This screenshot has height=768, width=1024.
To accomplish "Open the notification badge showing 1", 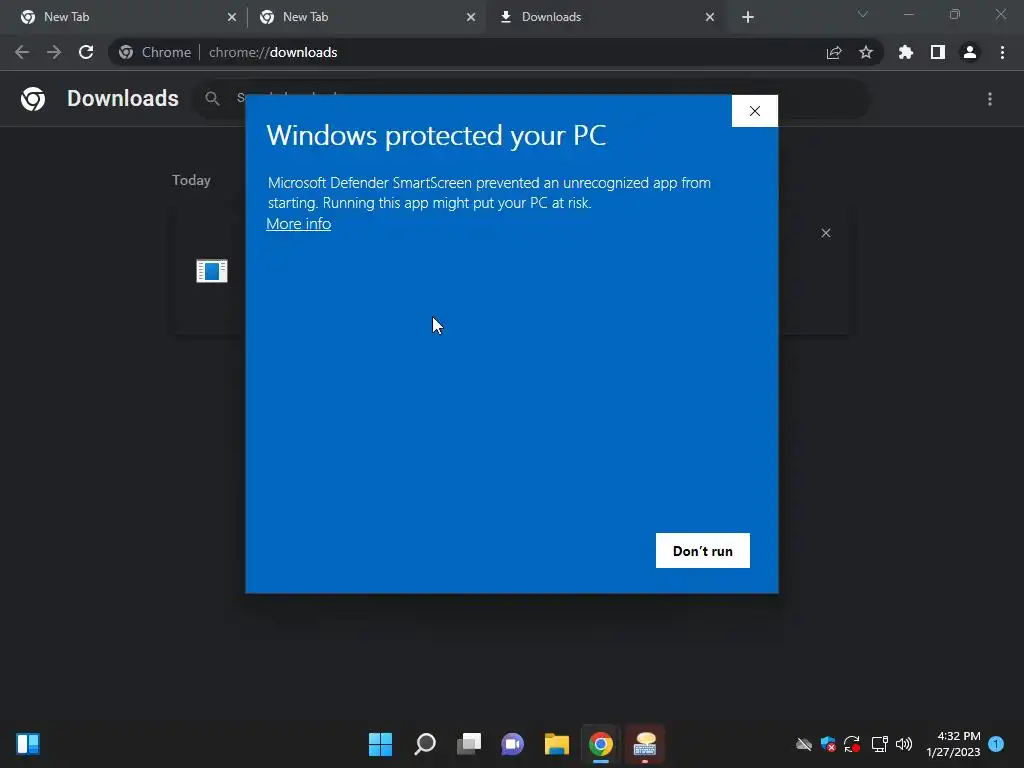I will click(996, 744).
